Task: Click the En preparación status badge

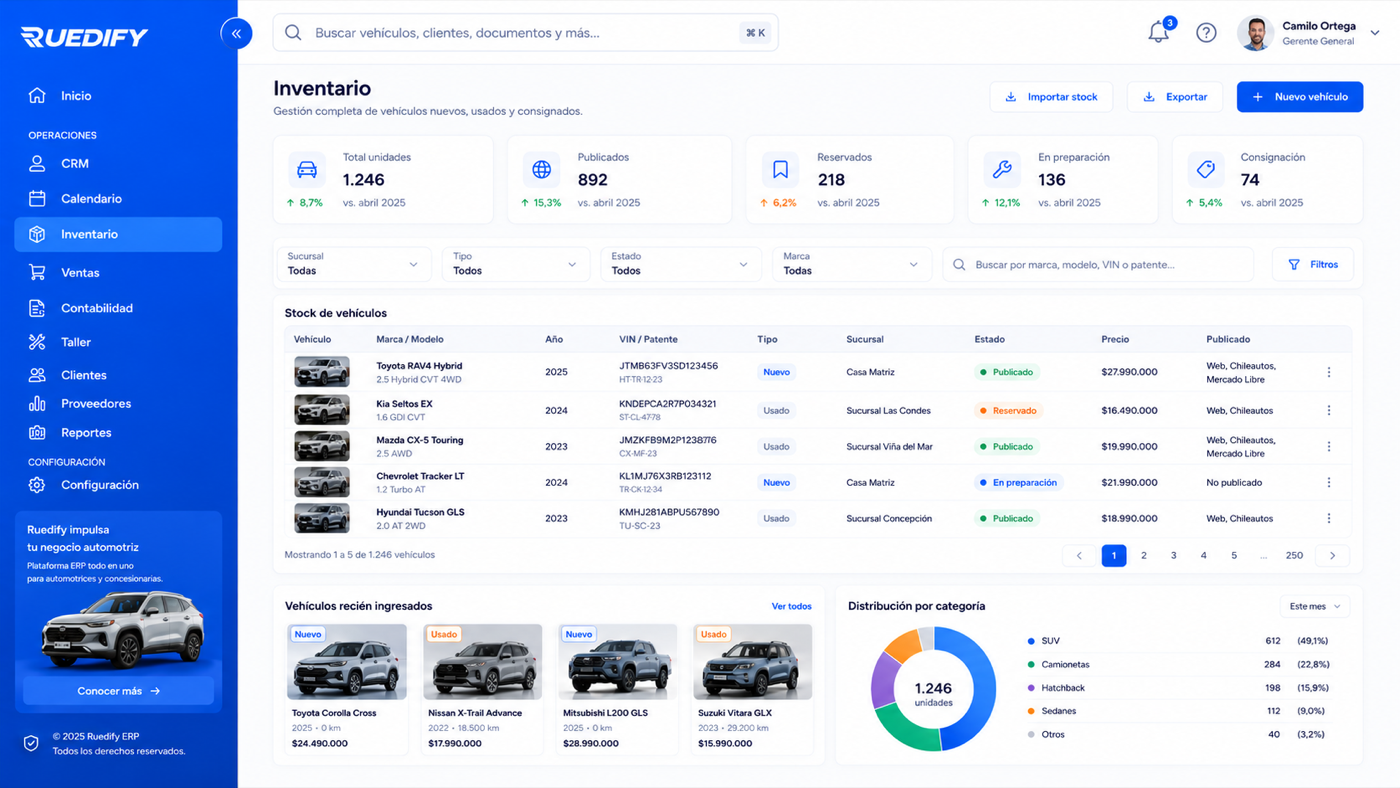Action: [x=1018, y=482]
